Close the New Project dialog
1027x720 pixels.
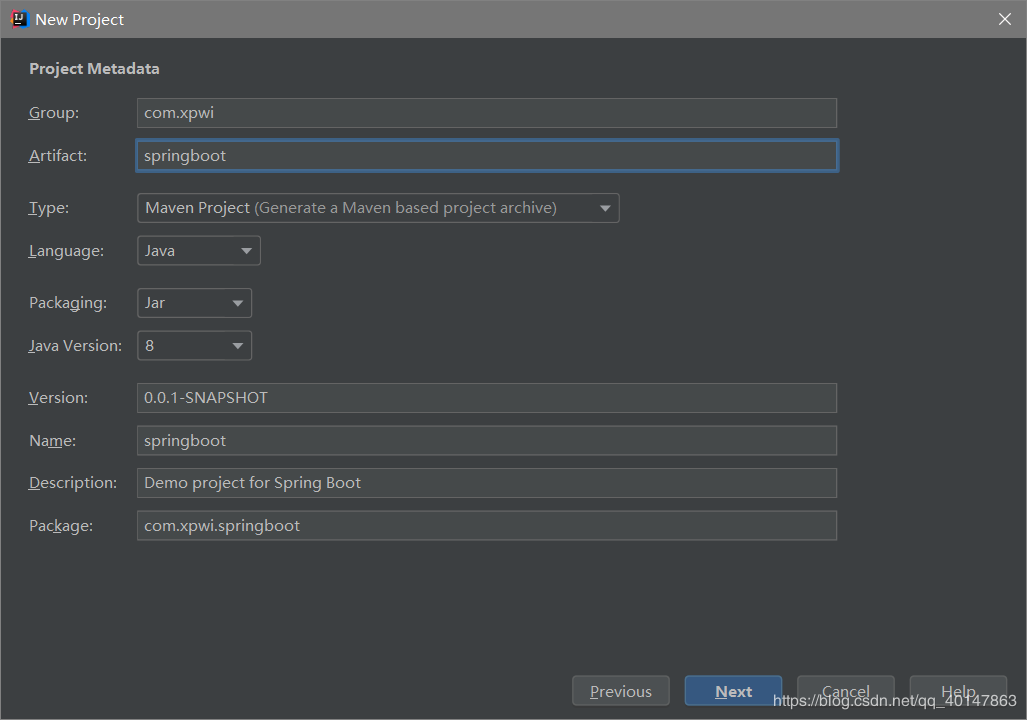pos(1005,19)
